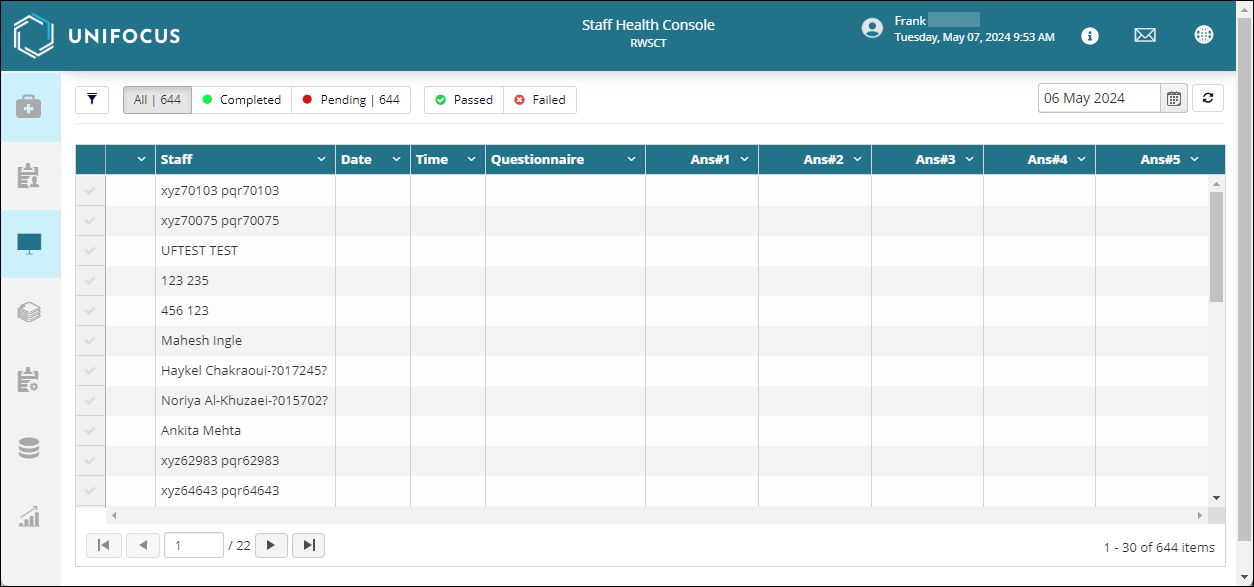This screenshot has height=587, width=1254.
Task: Open the Ans#3 column dropdown
Action: 968,158
